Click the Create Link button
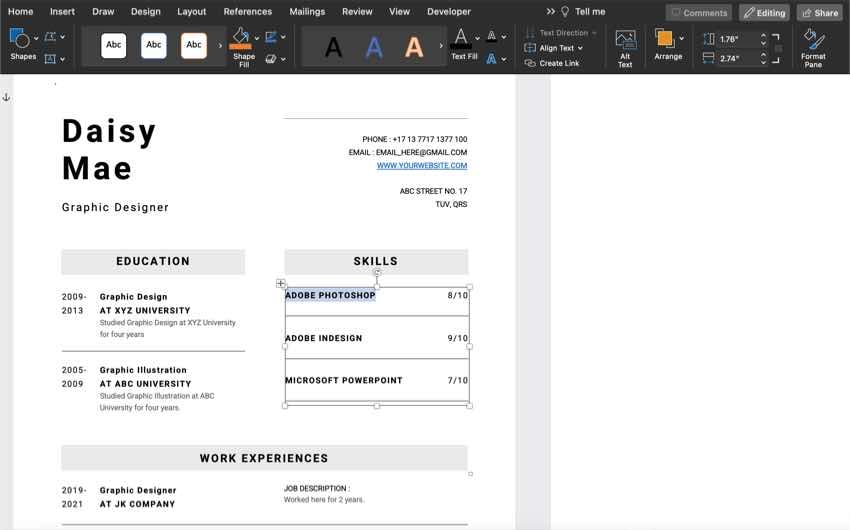 pyautogui.click(x=552, y=63)
